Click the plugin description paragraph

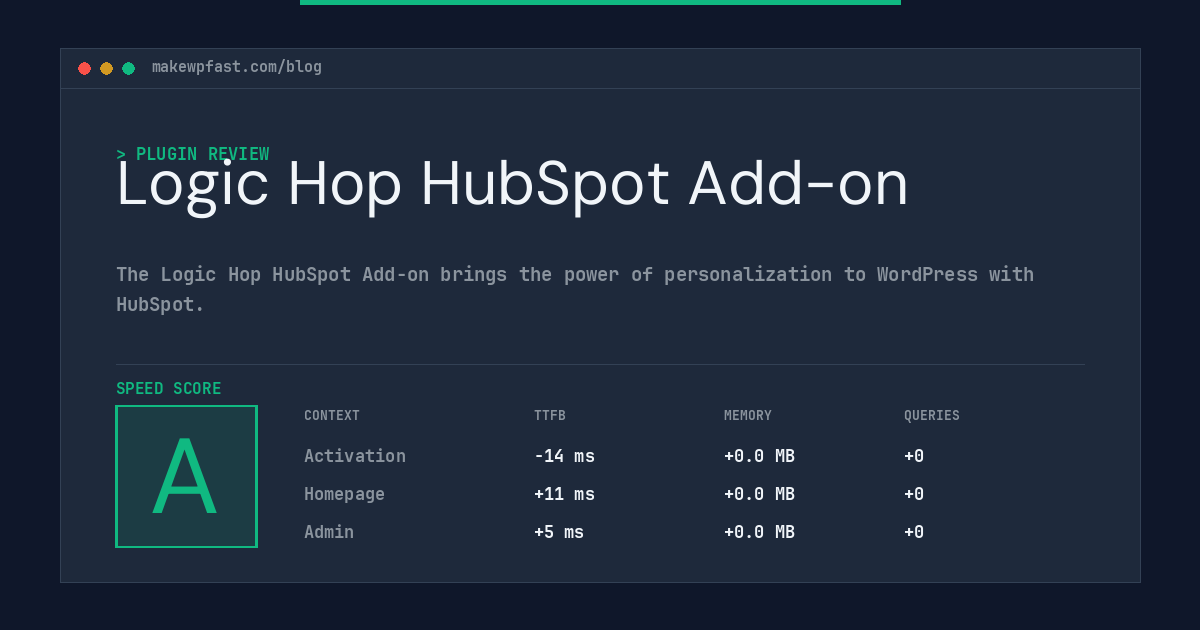(x=575, y=289)
